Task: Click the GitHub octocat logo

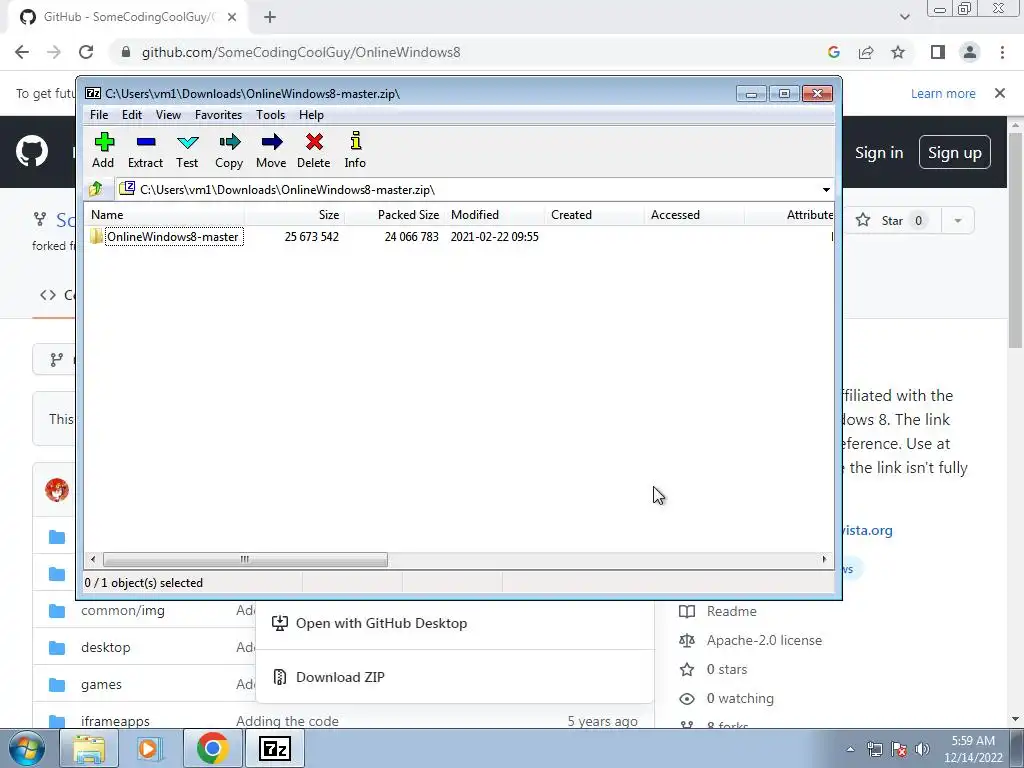Action: 32,152
